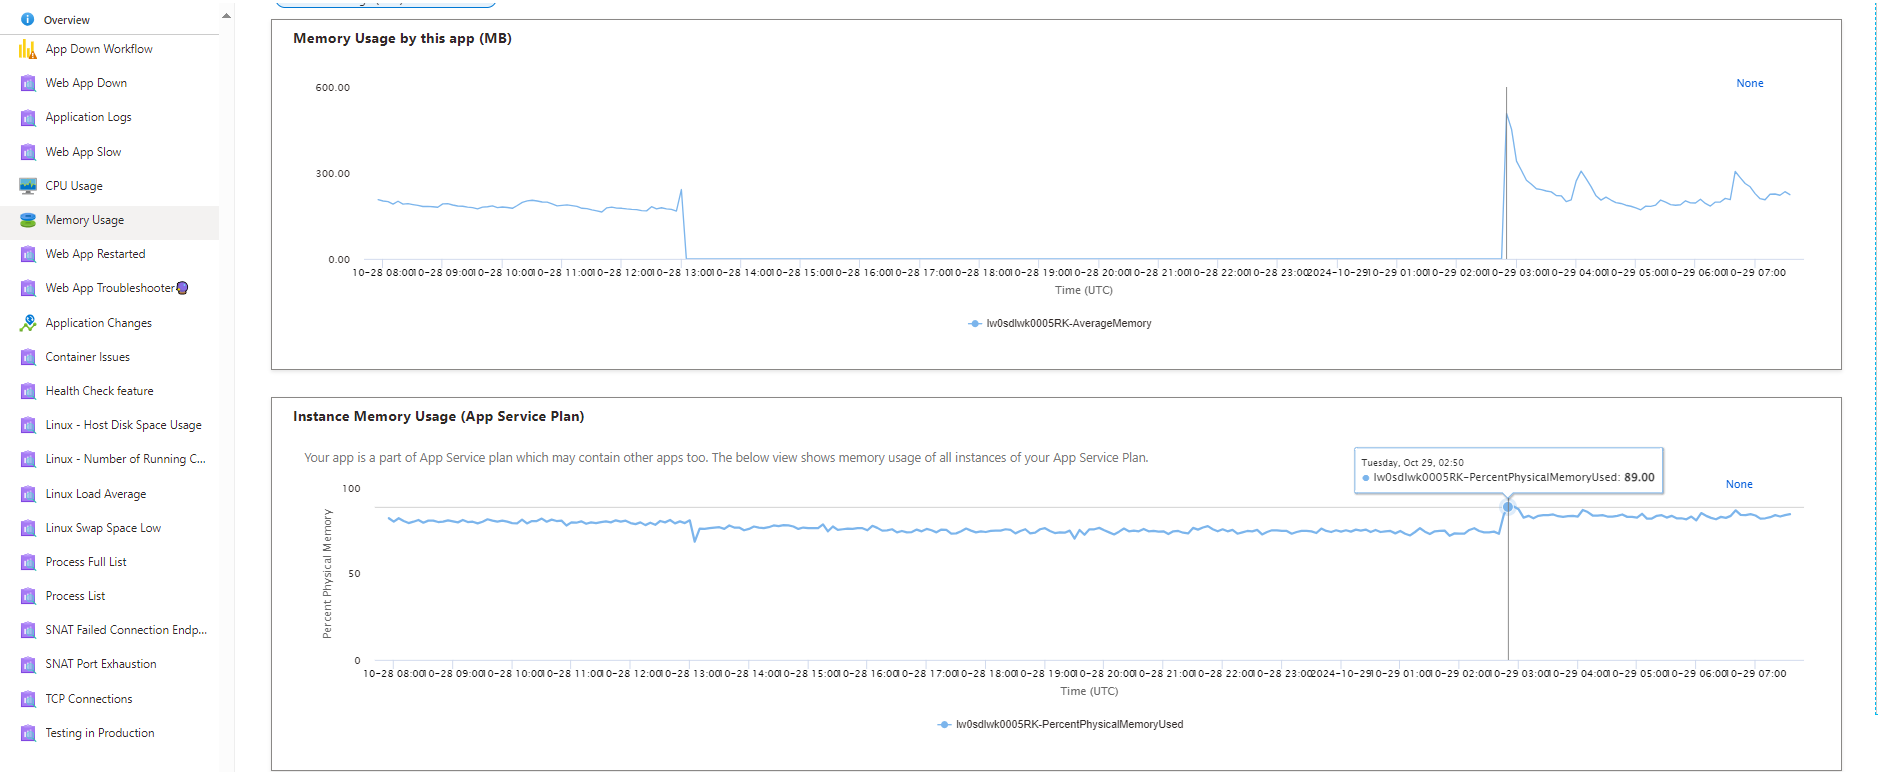Select the Container Issues detector icon
The width and height of the screenshot is (1880, 772).
(27, 356)
